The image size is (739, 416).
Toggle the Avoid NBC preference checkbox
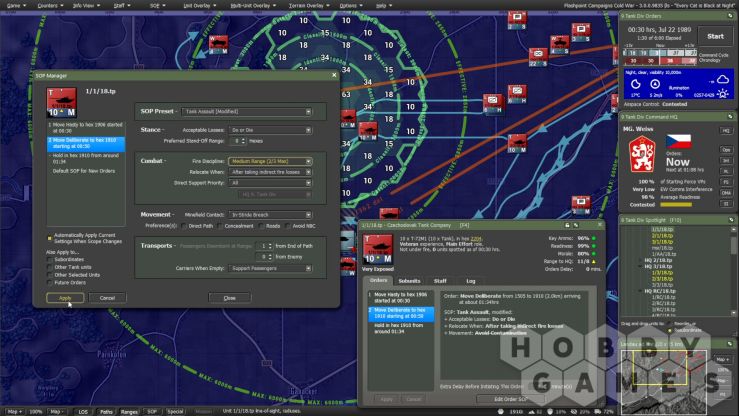click(x=288, y=226)
